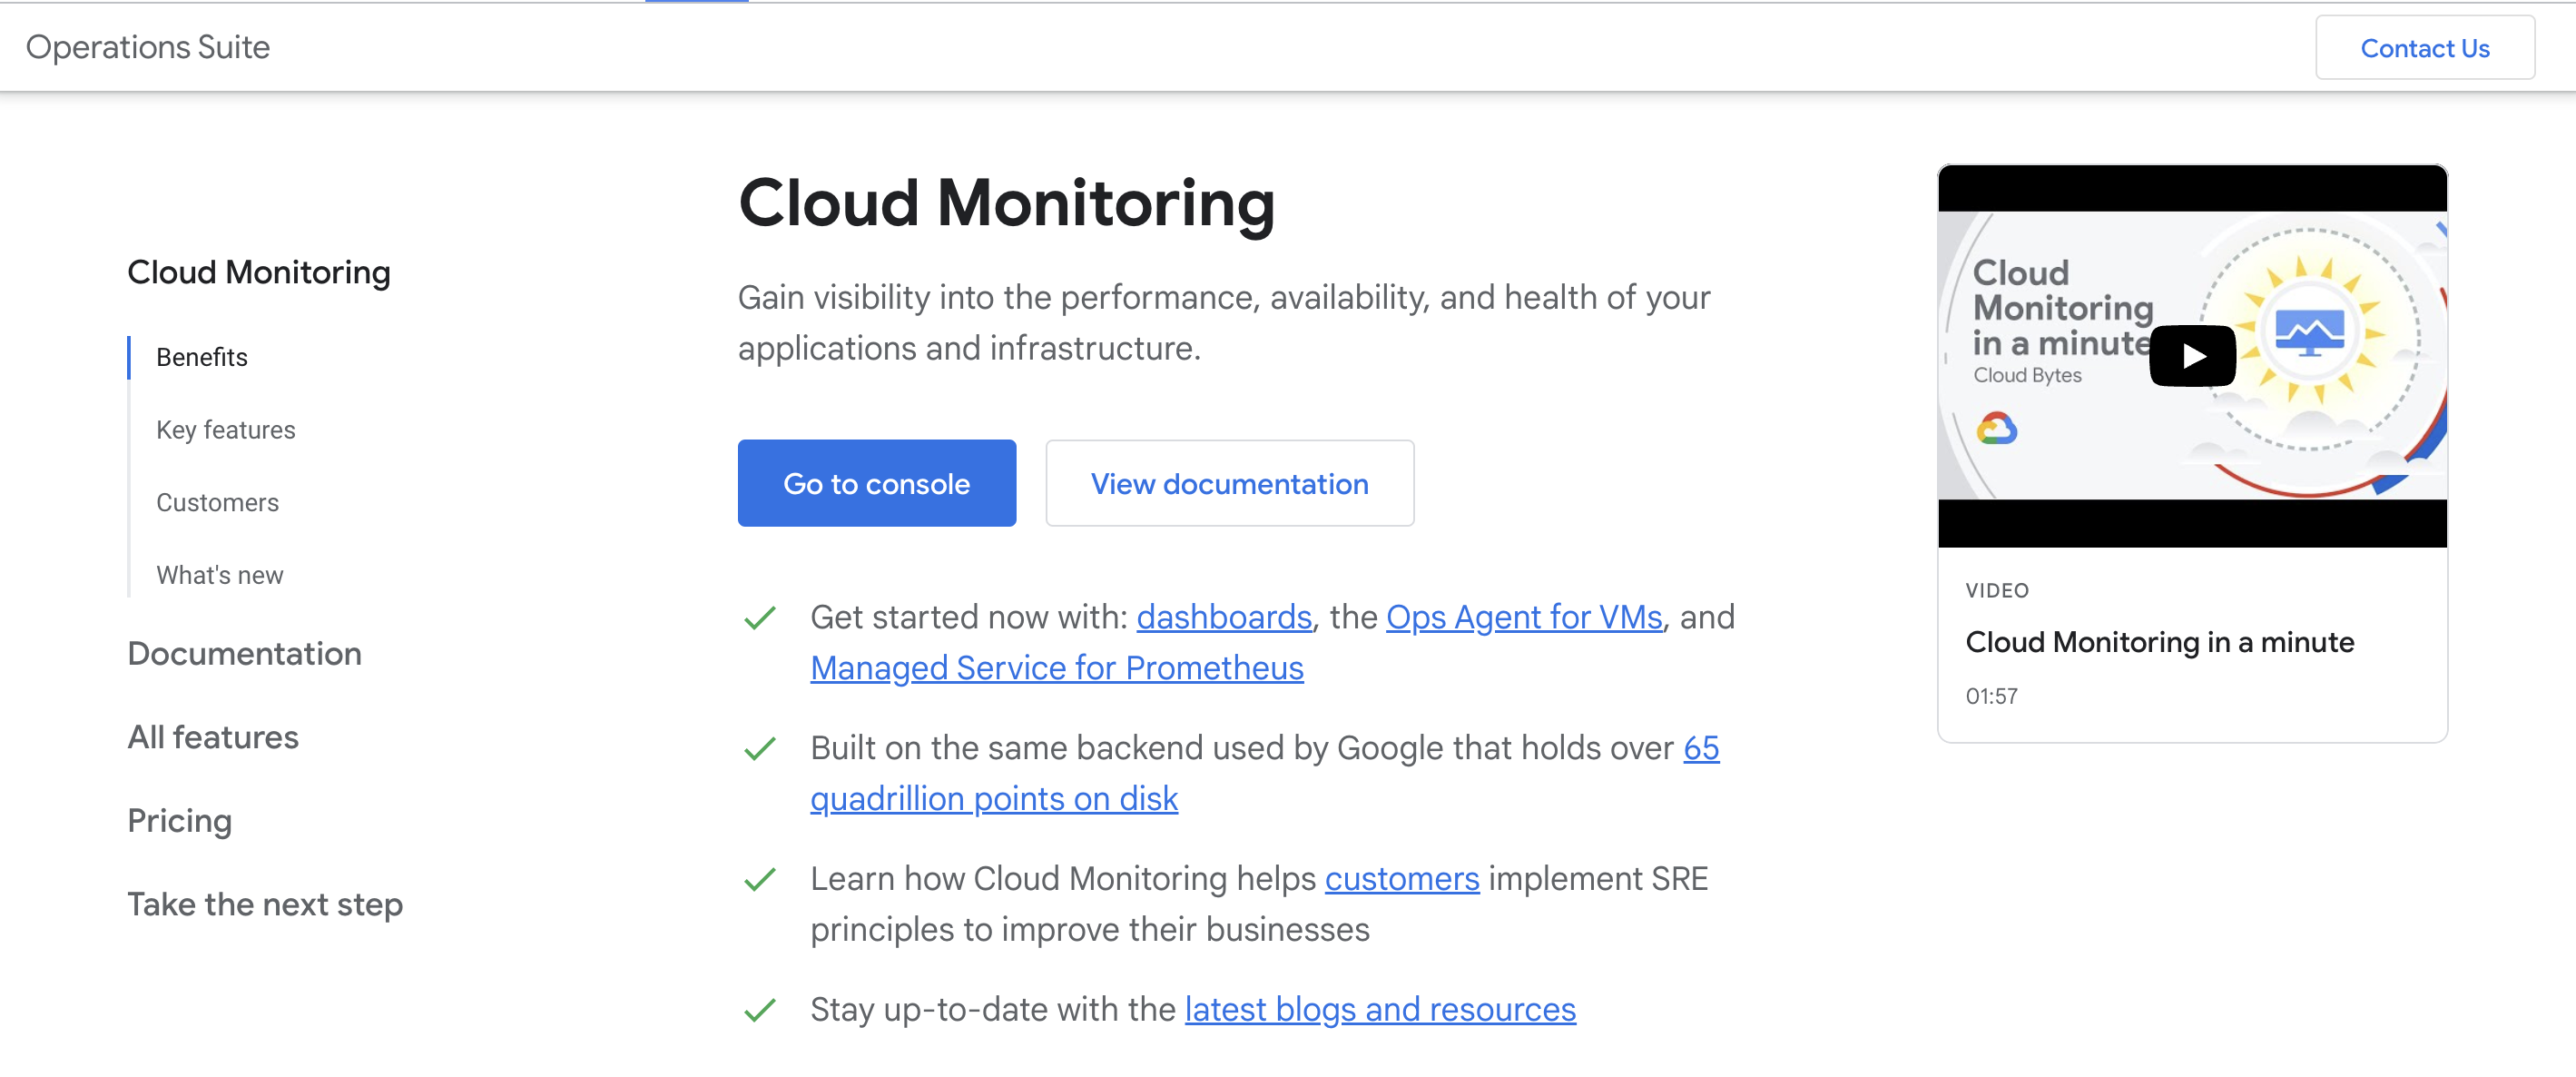2576x1077 pixels.
Task: Click the checkmark beside Learn how Cloud Monitoring
Action: tap(760, 879)
